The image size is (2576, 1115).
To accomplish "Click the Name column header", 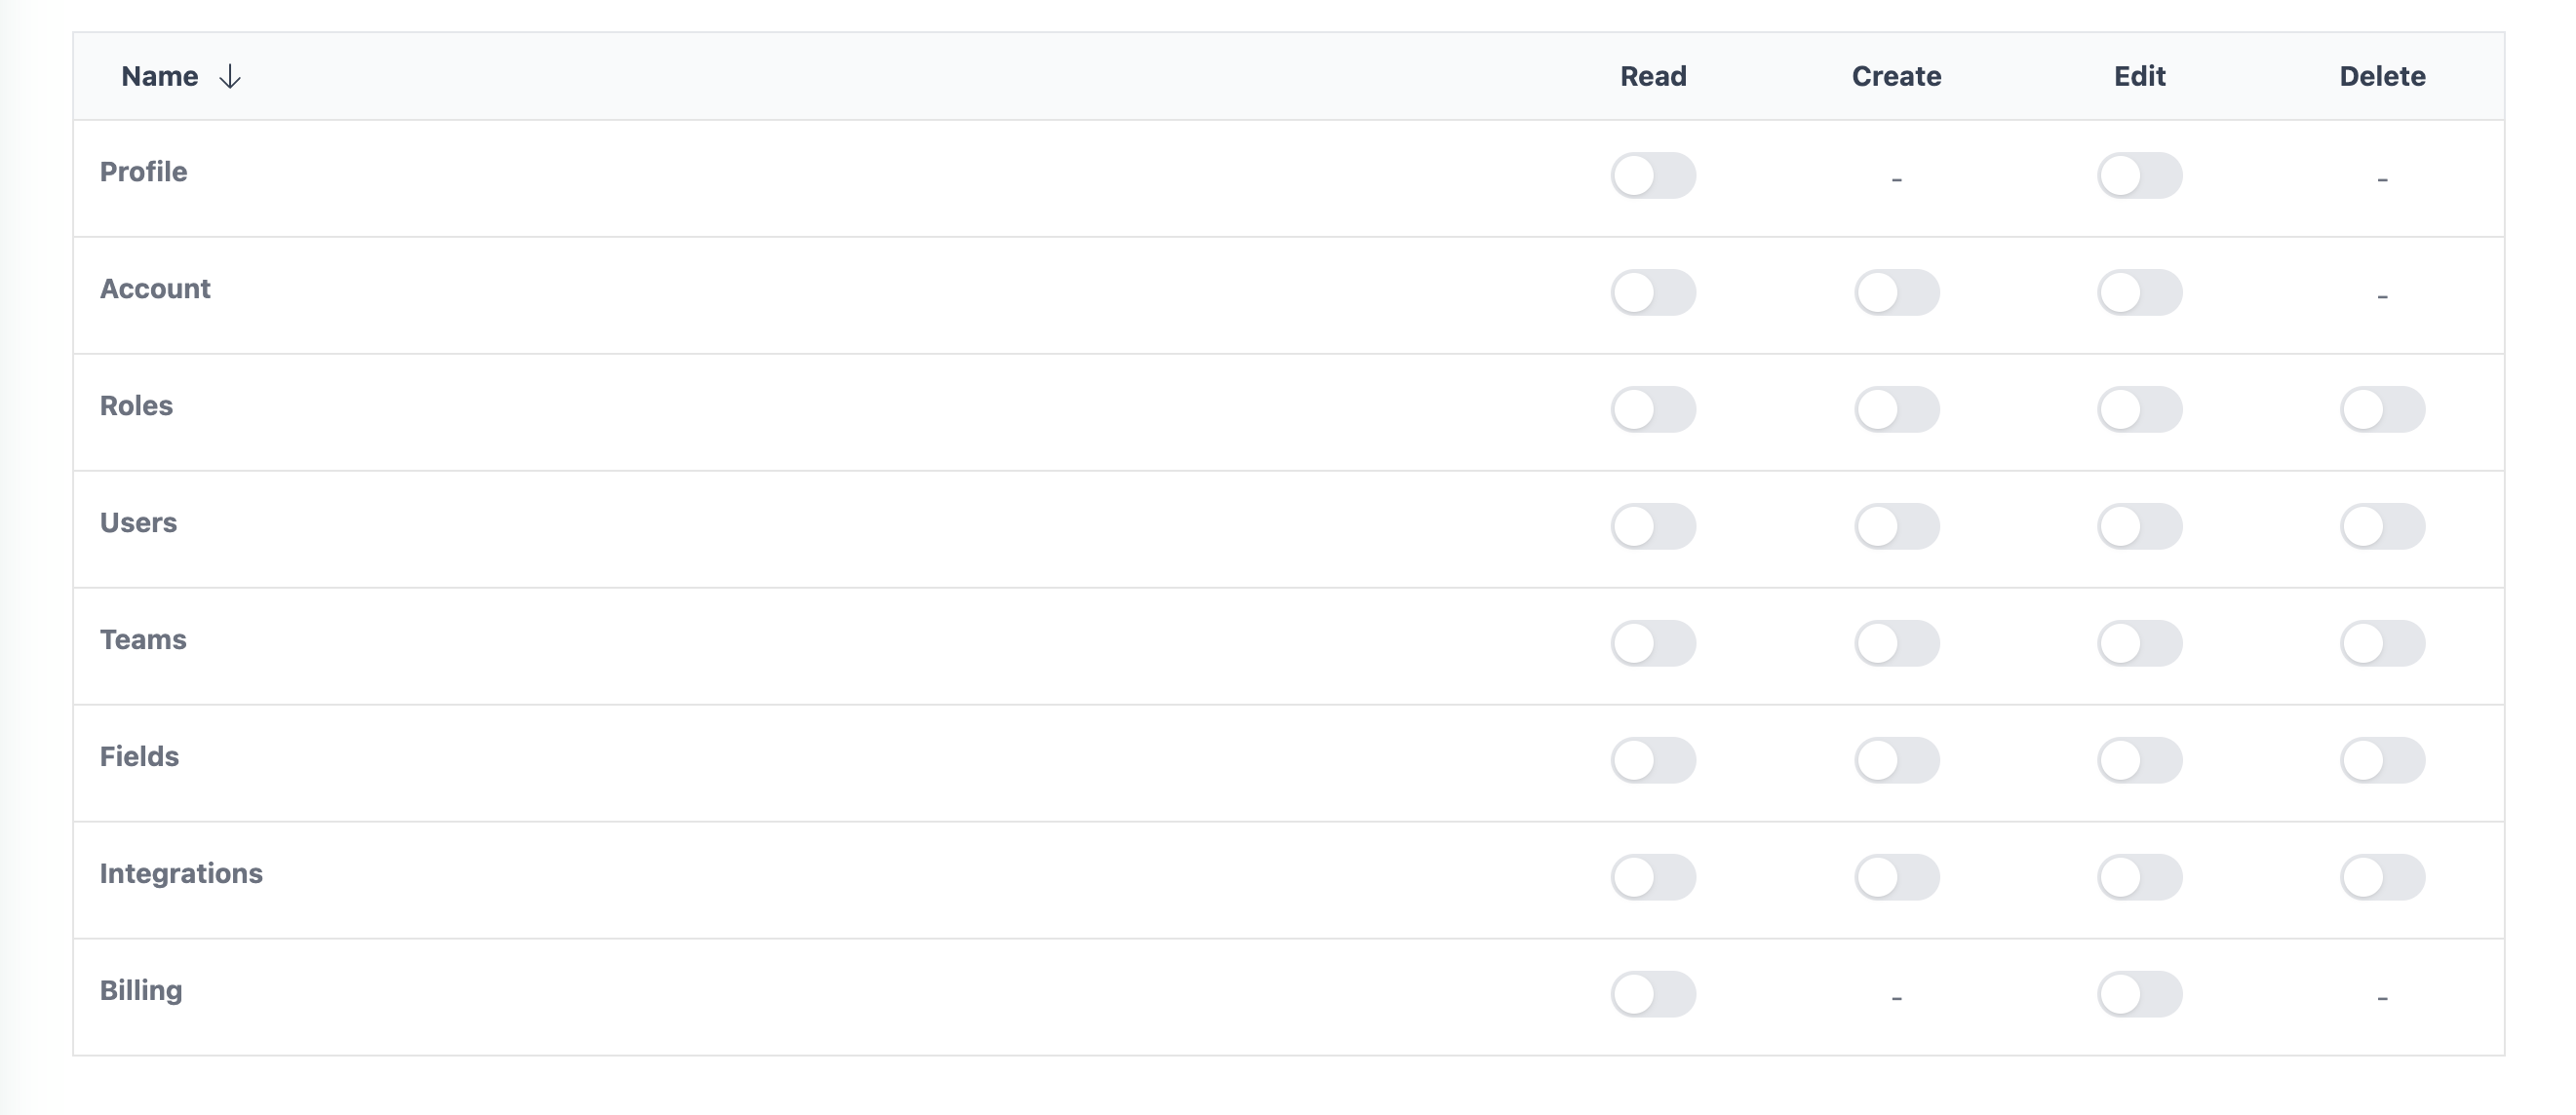I will (x=160, y=77).
